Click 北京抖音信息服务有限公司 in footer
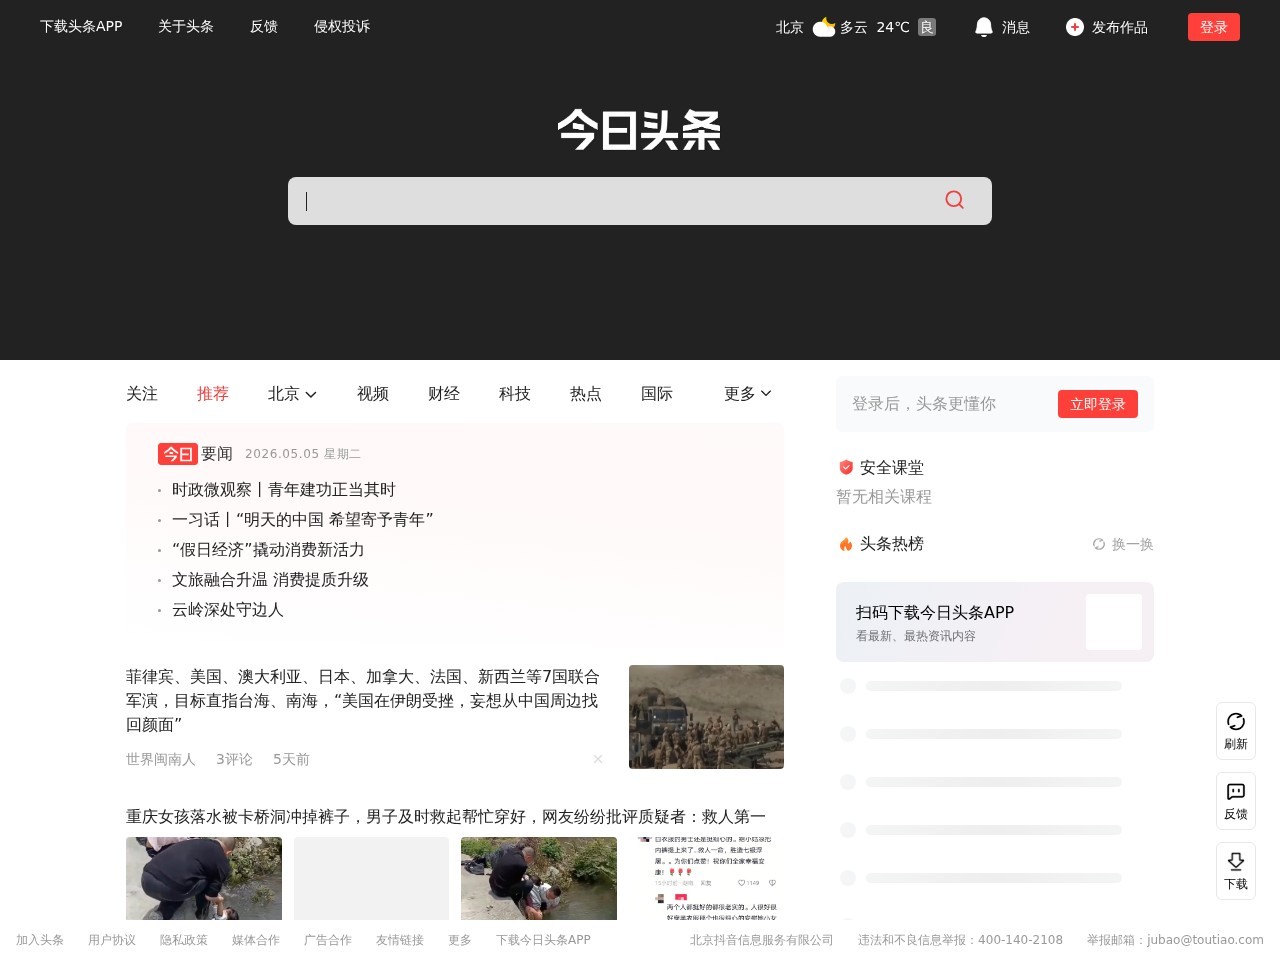The height and width of the screenshot is (960, 1280). (762, 940)
